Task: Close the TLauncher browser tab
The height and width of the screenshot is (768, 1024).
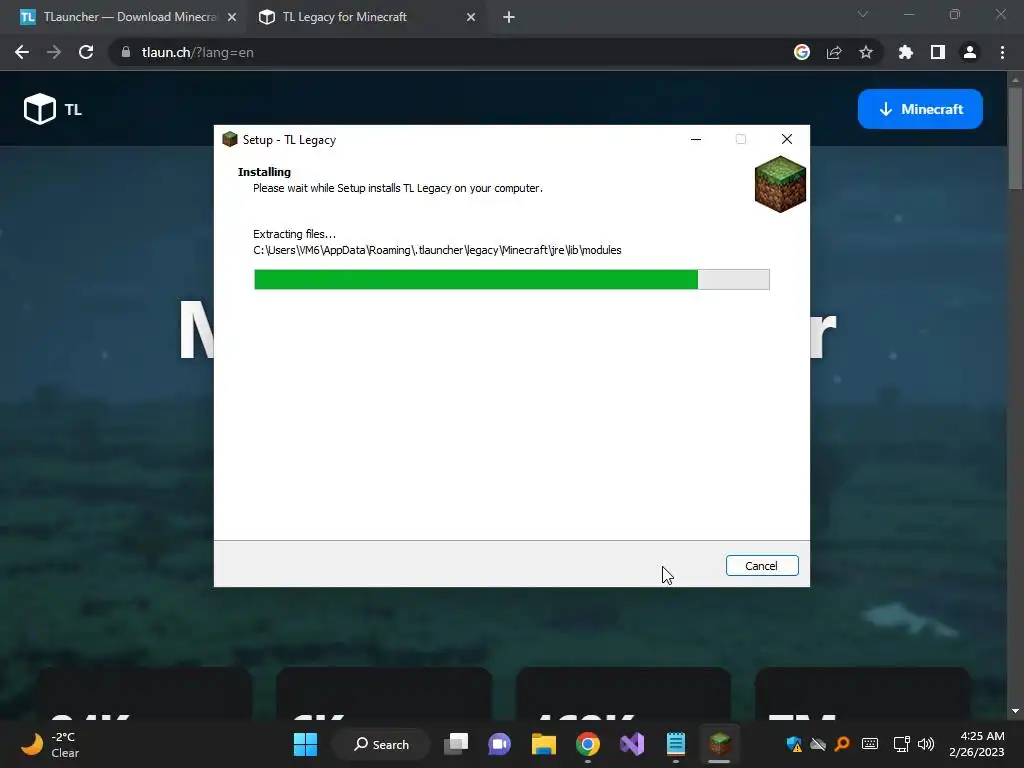Action: 232,17
